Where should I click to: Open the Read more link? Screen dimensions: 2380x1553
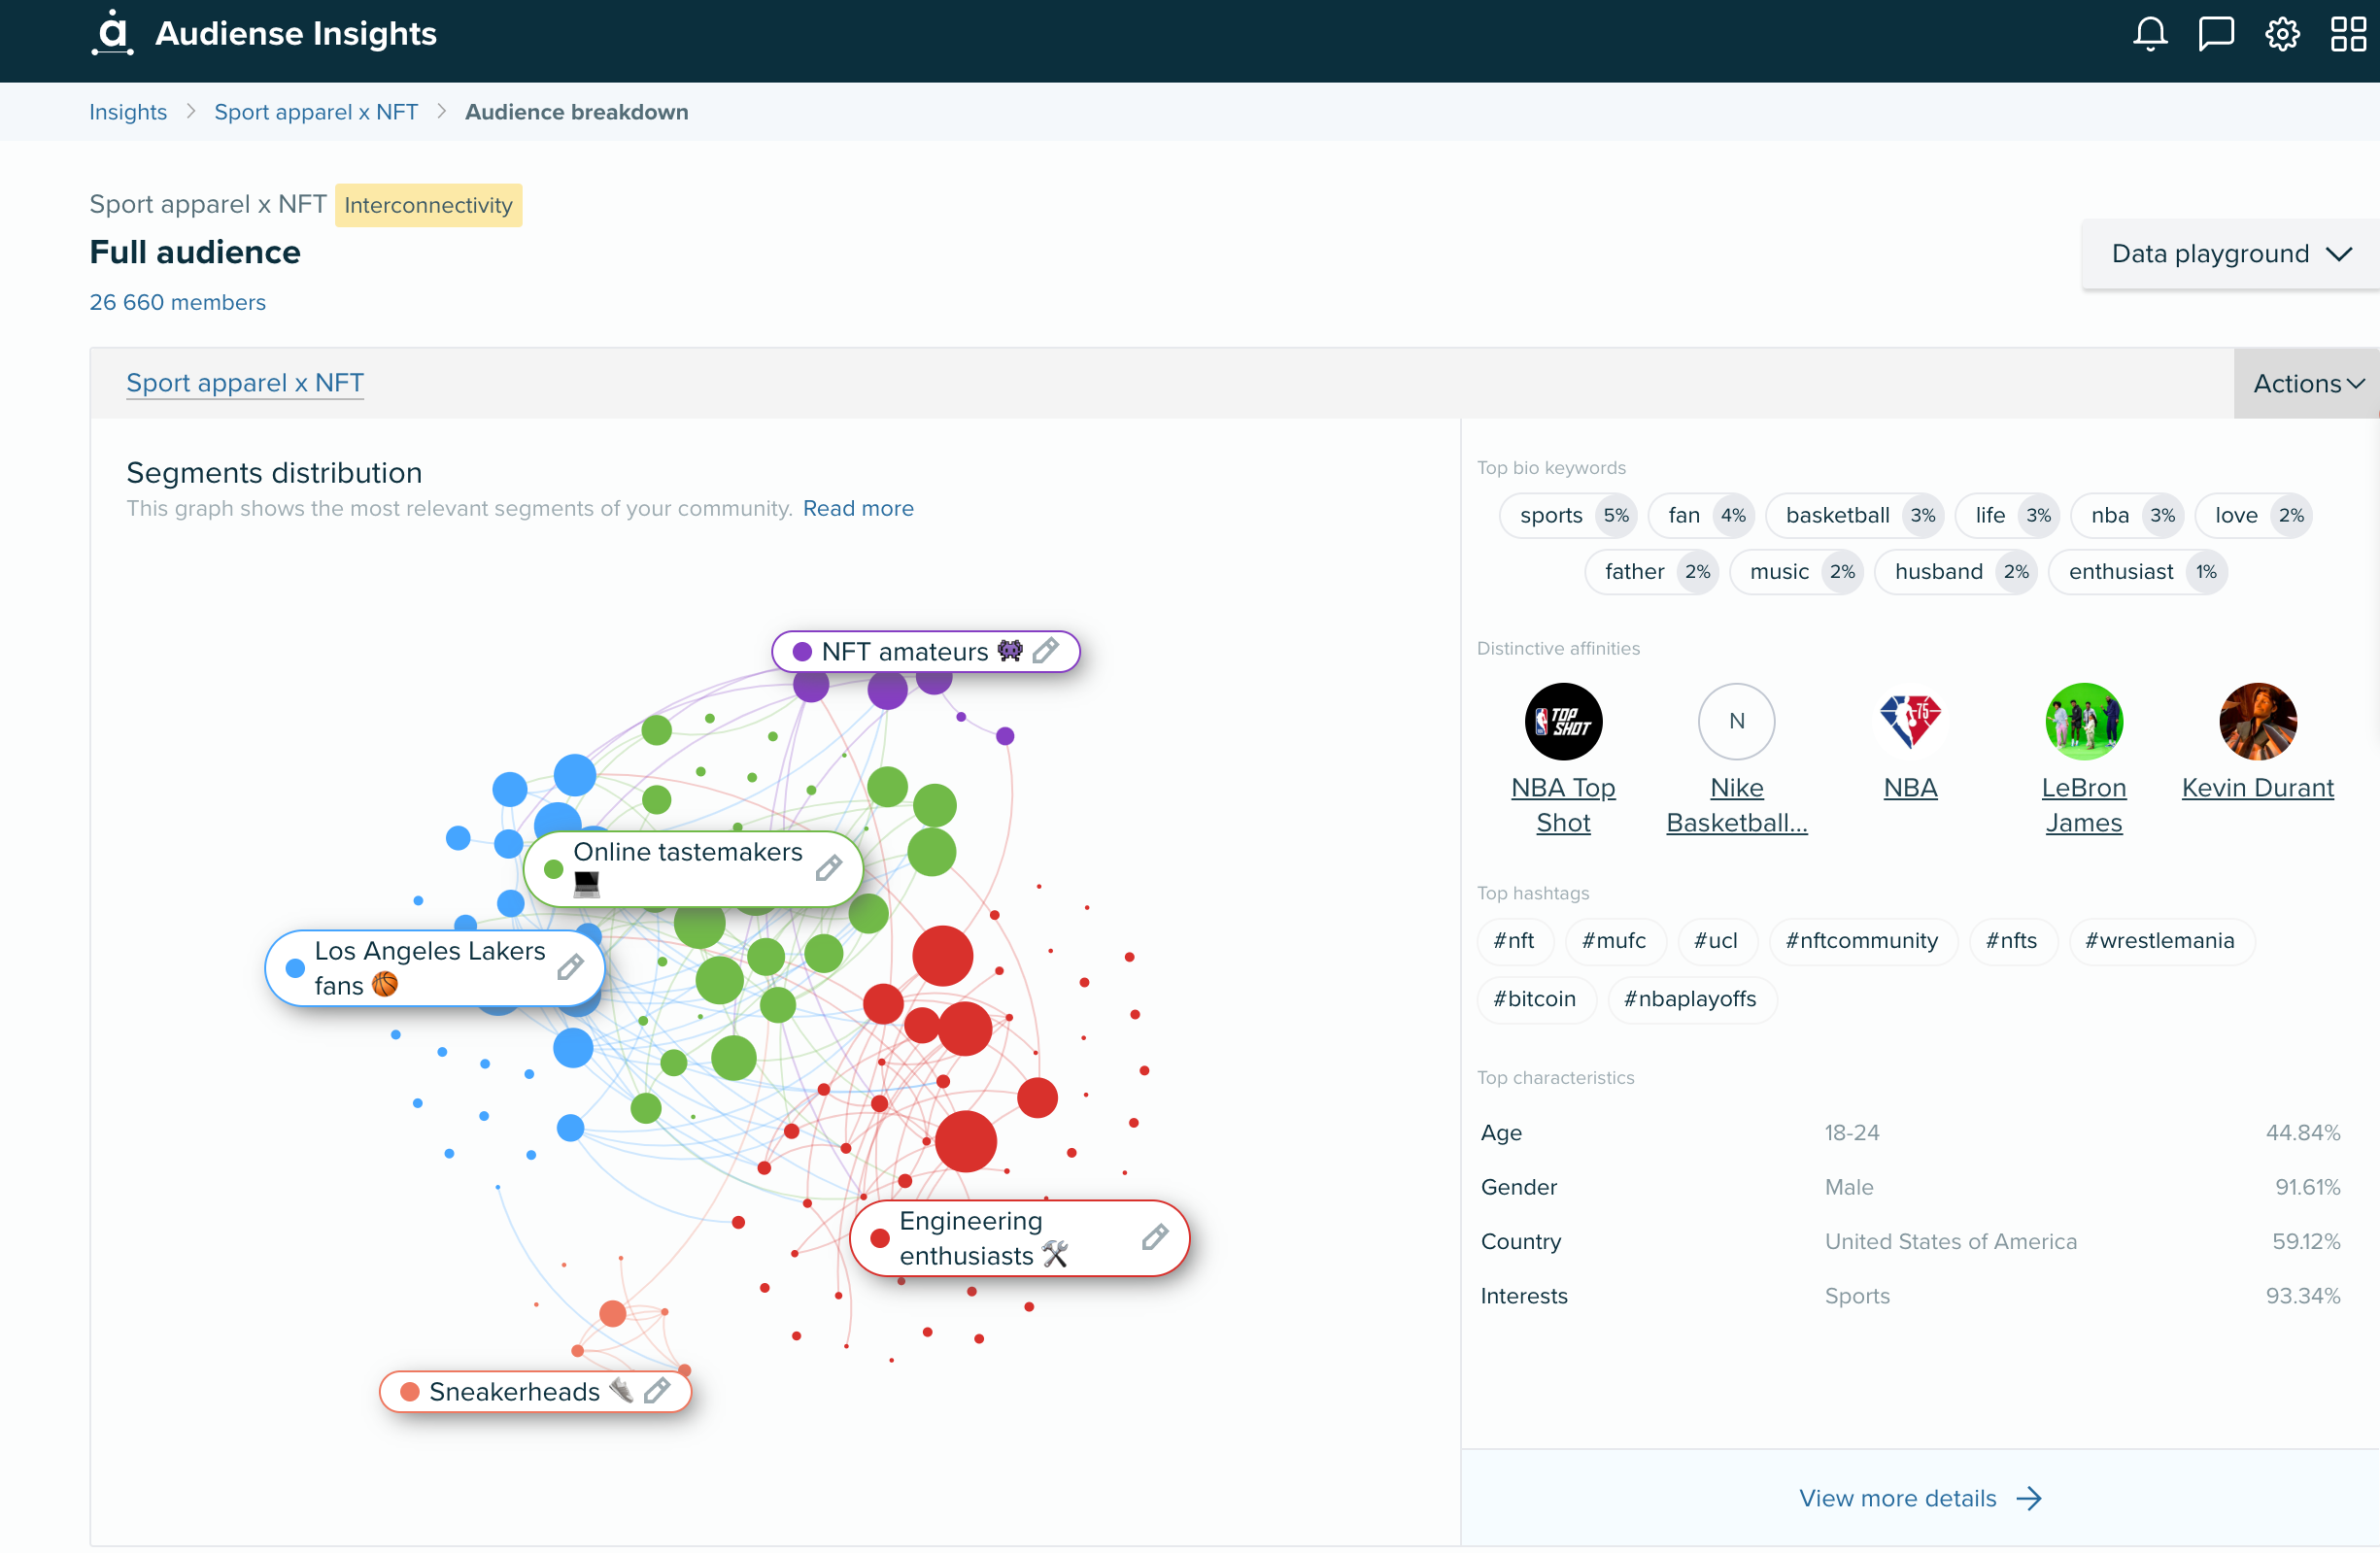coord(858,508)
